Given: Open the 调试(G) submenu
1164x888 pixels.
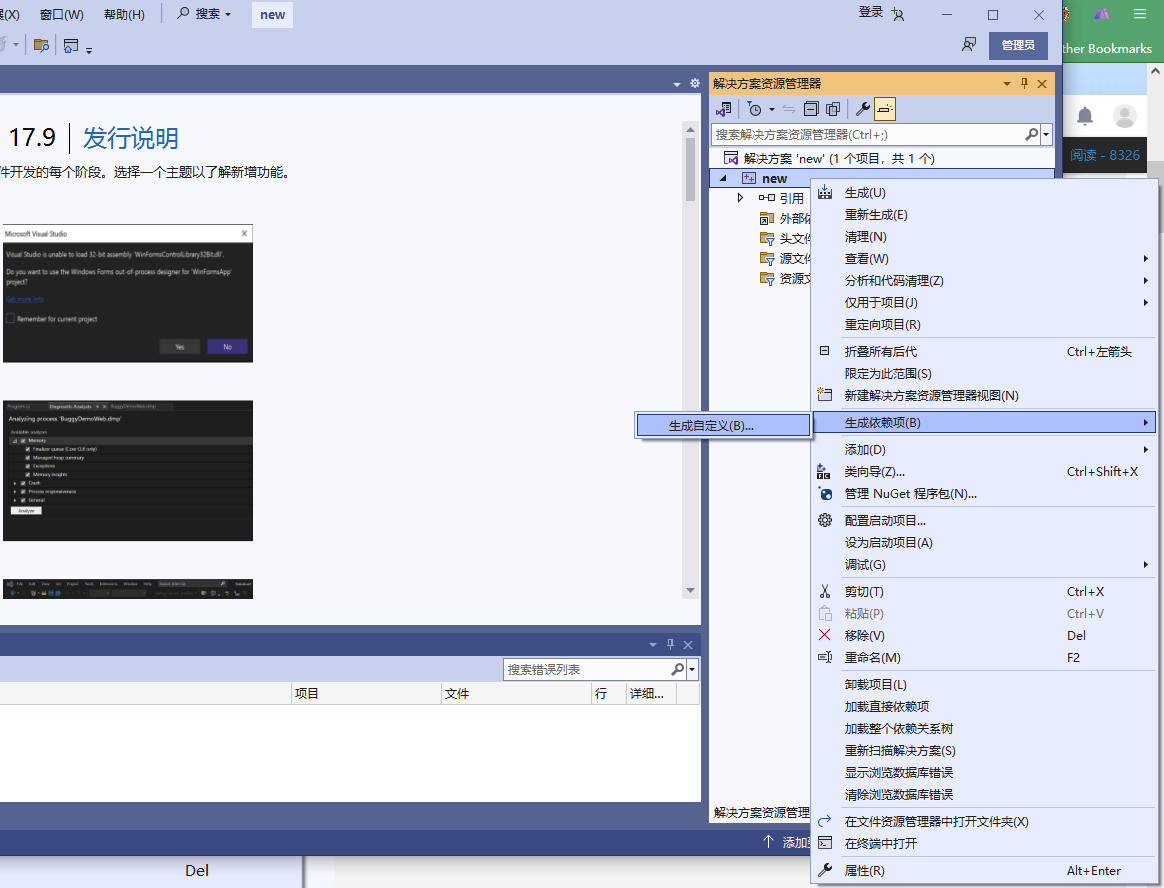Looking at the screenshot, I should [984, 564].
